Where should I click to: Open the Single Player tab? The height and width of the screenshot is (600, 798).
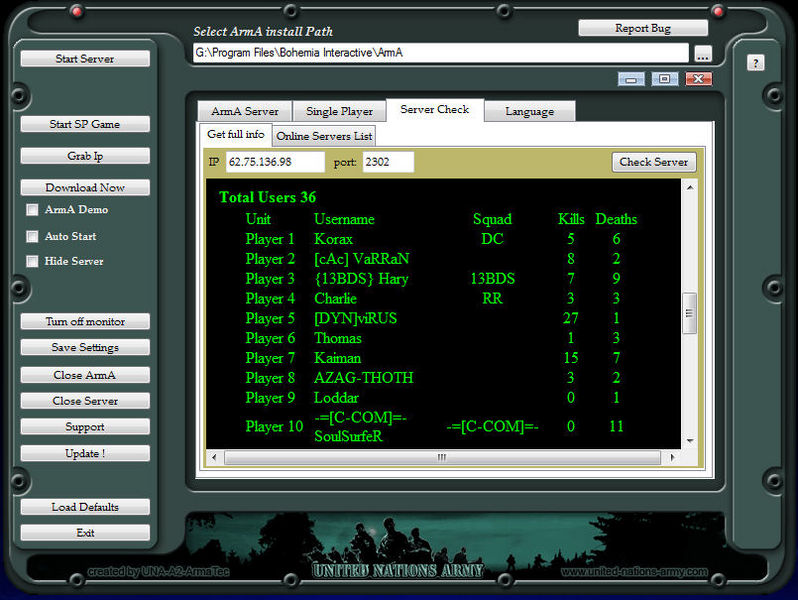coord(339,111)
